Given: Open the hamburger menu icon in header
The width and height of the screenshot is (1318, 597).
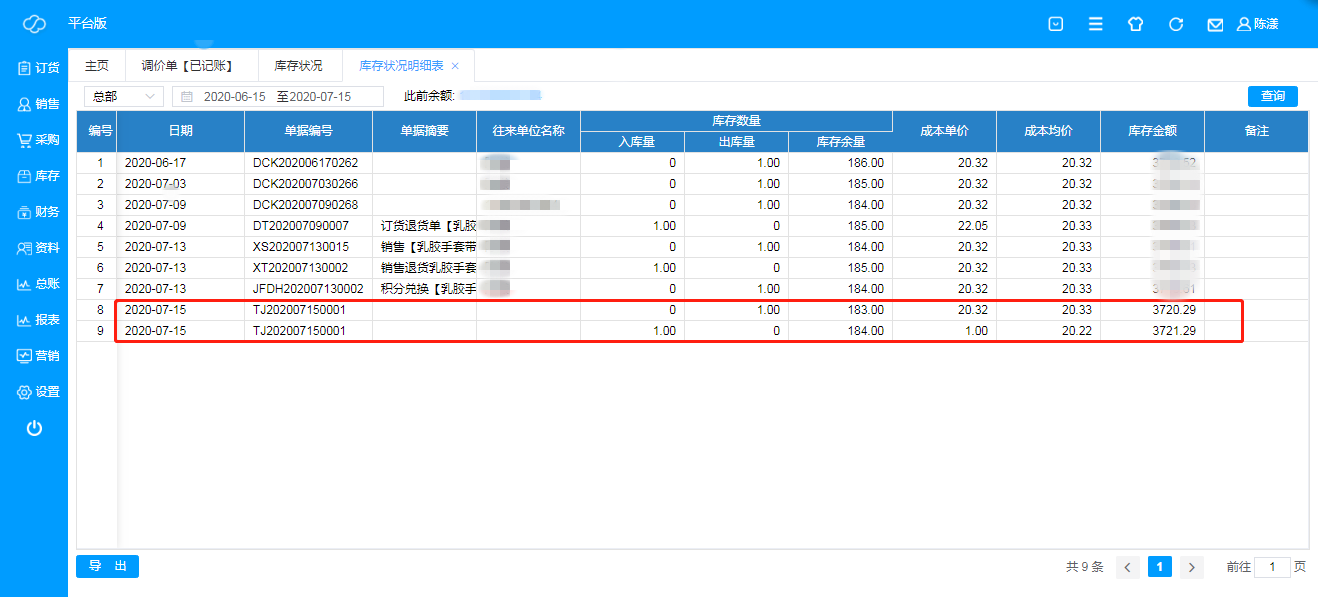Looking at the screenshot, I should [x=1095, y=24].
